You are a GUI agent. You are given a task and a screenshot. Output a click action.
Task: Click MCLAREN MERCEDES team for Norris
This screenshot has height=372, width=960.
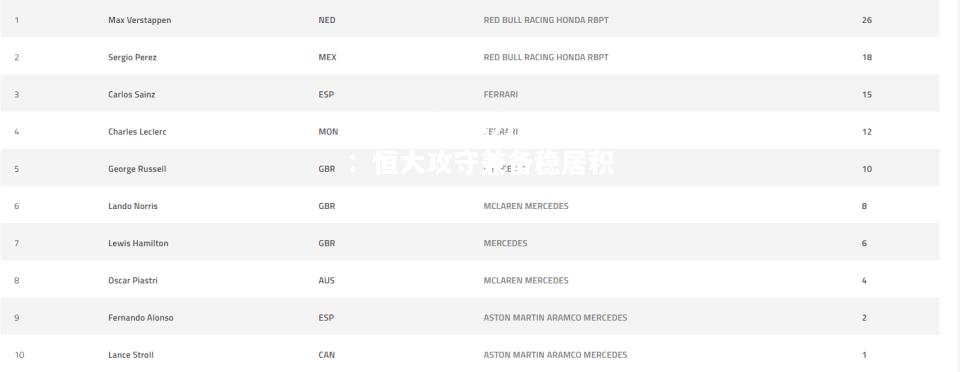coord(526,206)
